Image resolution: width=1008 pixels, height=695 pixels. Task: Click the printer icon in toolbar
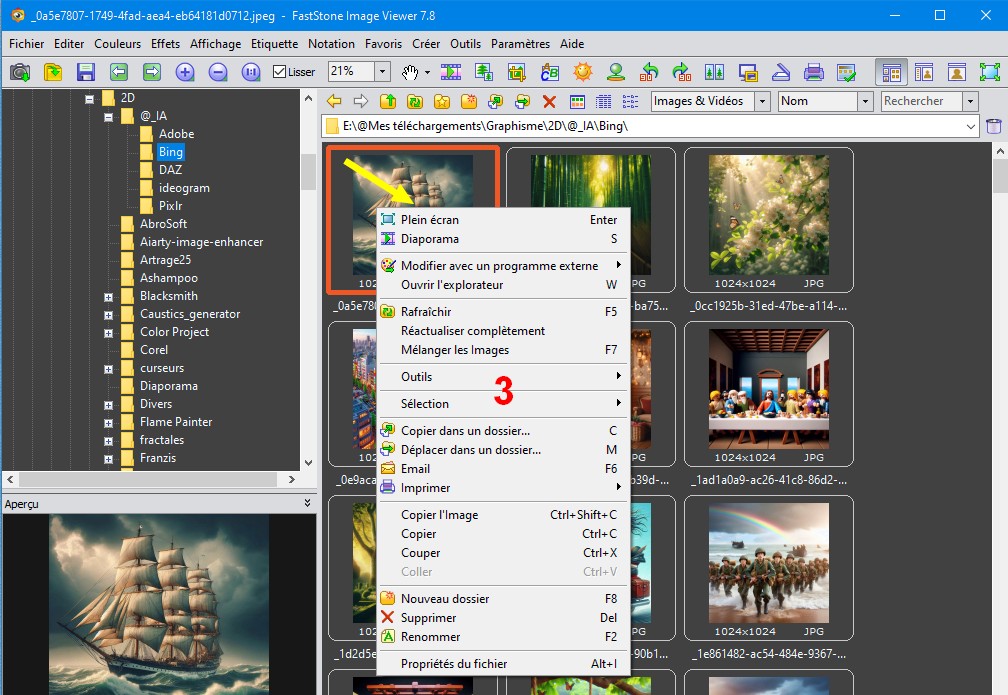pos(814,71)
